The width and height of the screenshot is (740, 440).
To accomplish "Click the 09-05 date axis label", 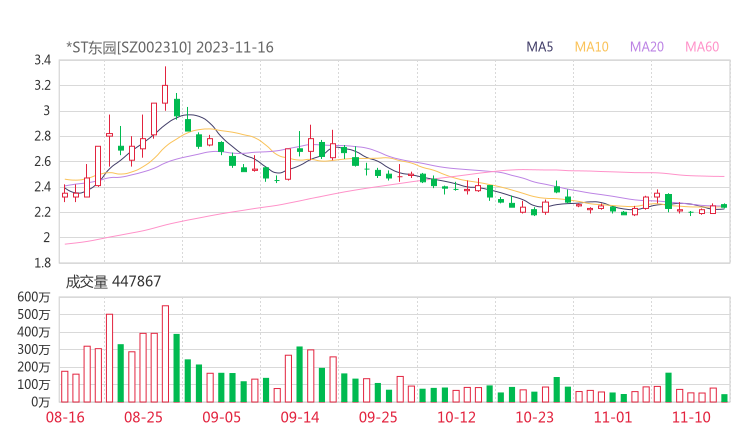I will tap(221, 417).
